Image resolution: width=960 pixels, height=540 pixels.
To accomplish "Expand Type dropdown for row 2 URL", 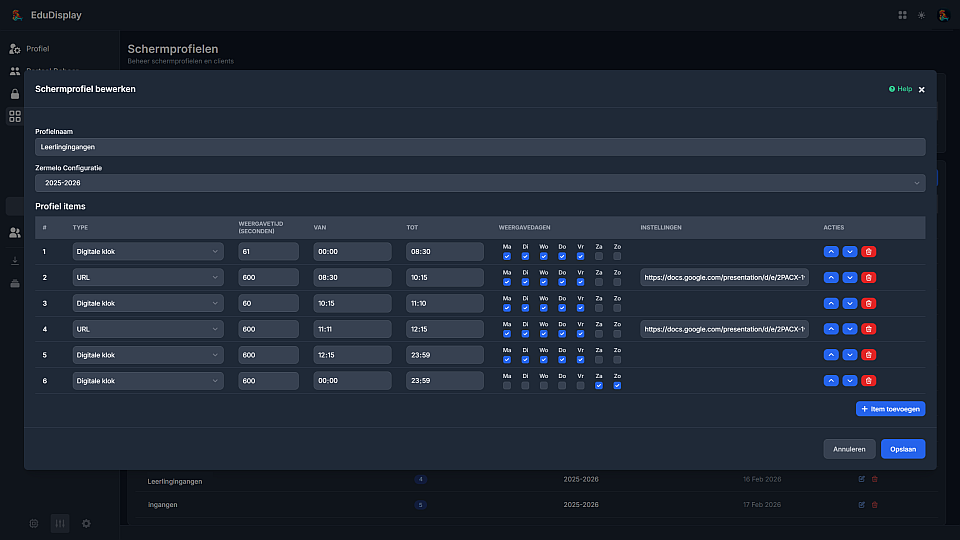I will coord(148,278).
